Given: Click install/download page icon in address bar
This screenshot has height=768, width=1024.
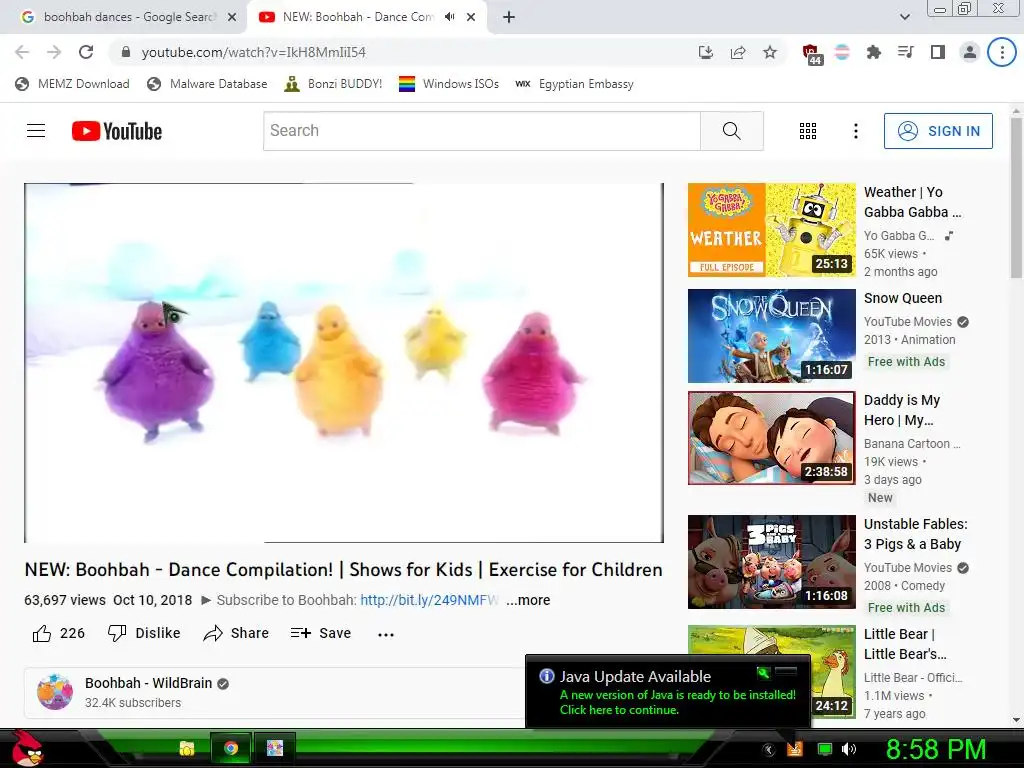Looking at the screenshot, I should coord(705,52).
